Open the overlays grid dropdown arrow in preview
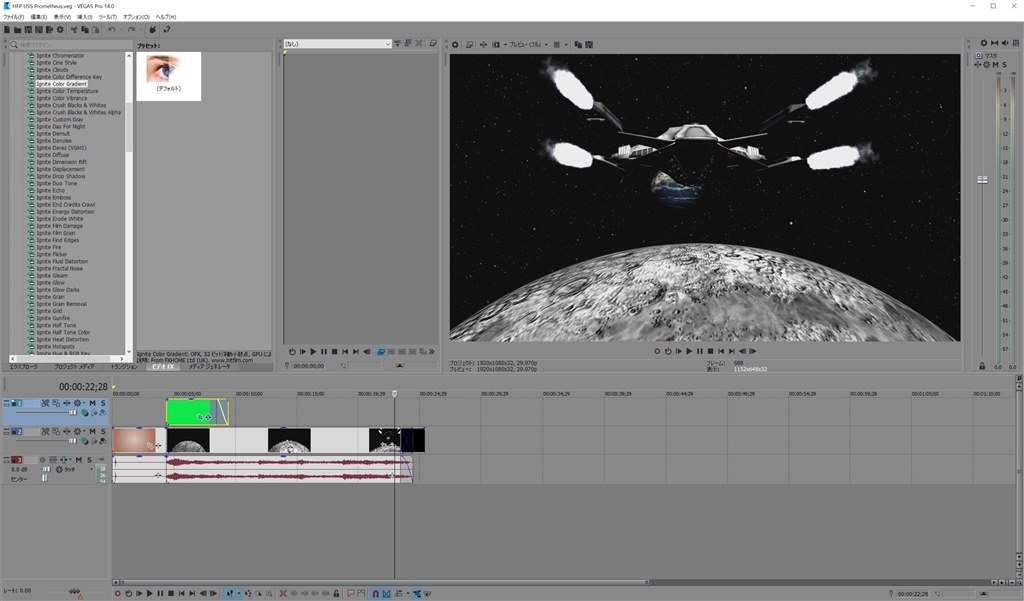This screenshot has height=601, width=1024. pyautogui.click(x=566, y=44)
